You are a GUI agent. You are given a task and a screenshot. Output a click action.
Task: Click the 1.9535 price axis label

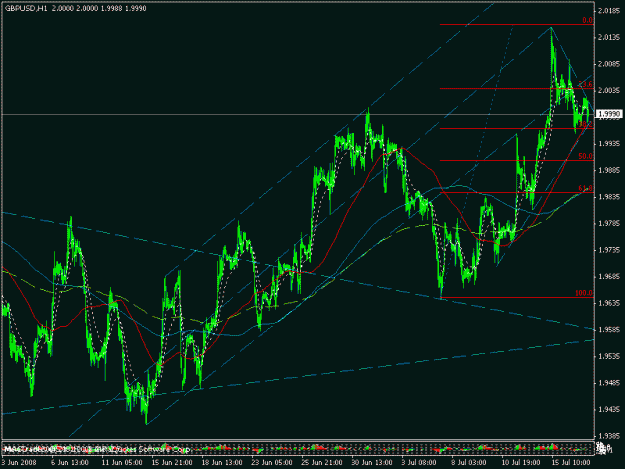coord(609,356)
